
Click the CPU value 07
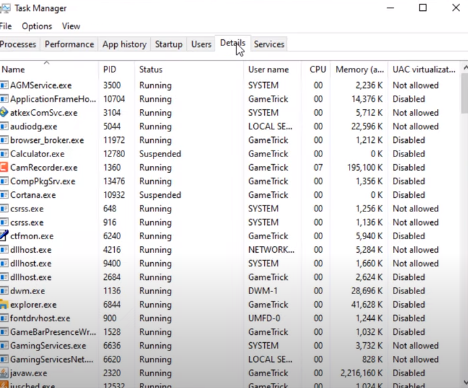318,167
